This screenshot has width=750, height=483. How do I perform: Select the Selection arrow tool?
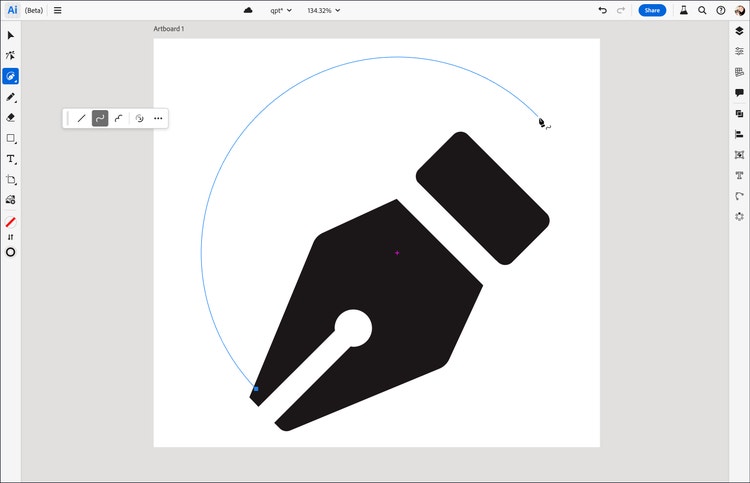pos(11,35)
